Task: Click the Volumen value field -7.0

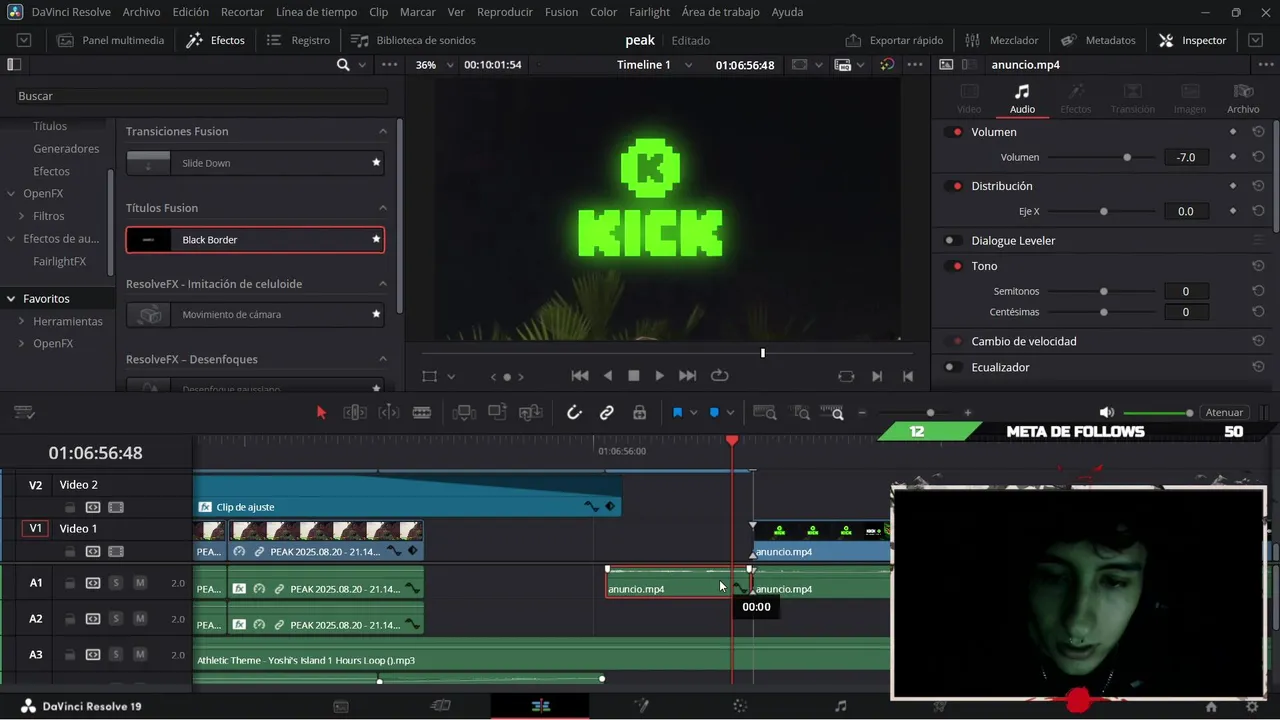Action: click(1186, 157)
